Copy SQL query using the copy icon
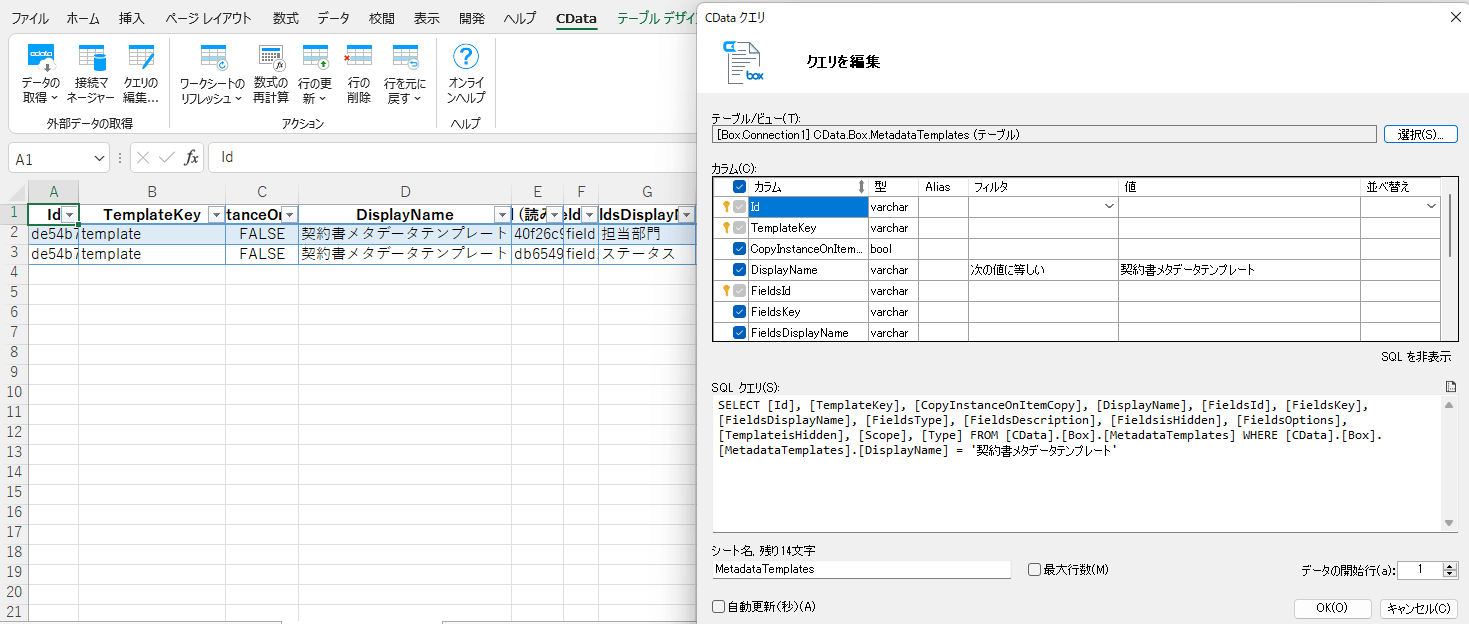 (x=1450, y=387)
